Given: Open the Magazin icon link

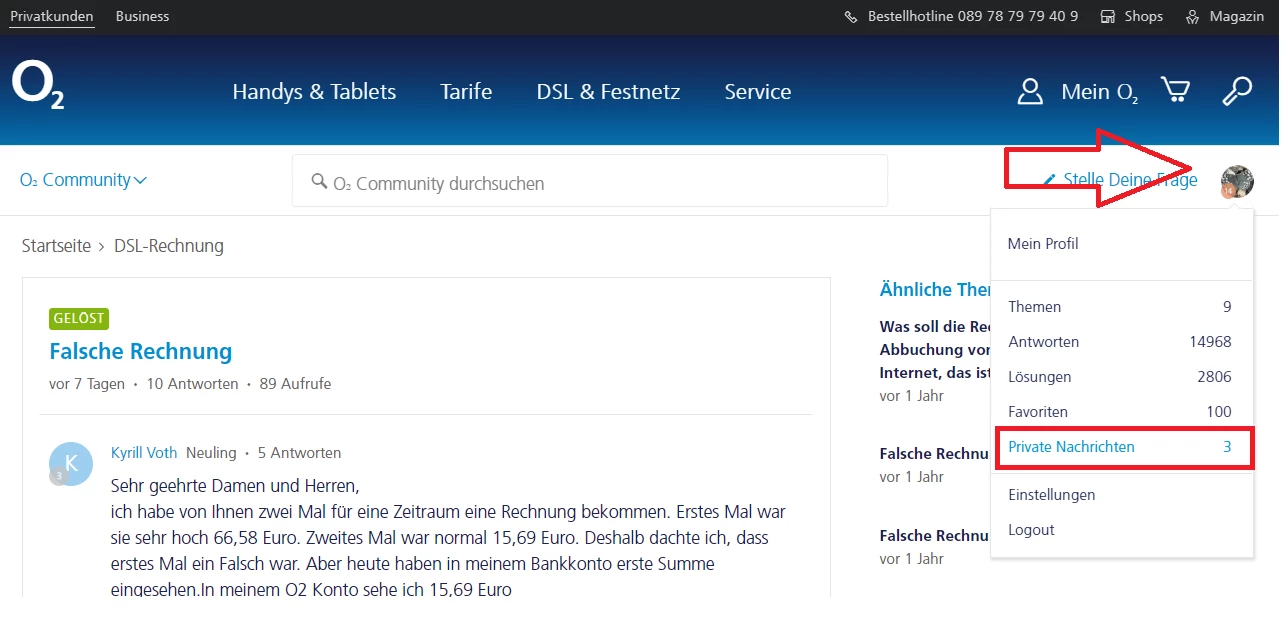Looking at the screenshot, I should [x=1192, y=17].
